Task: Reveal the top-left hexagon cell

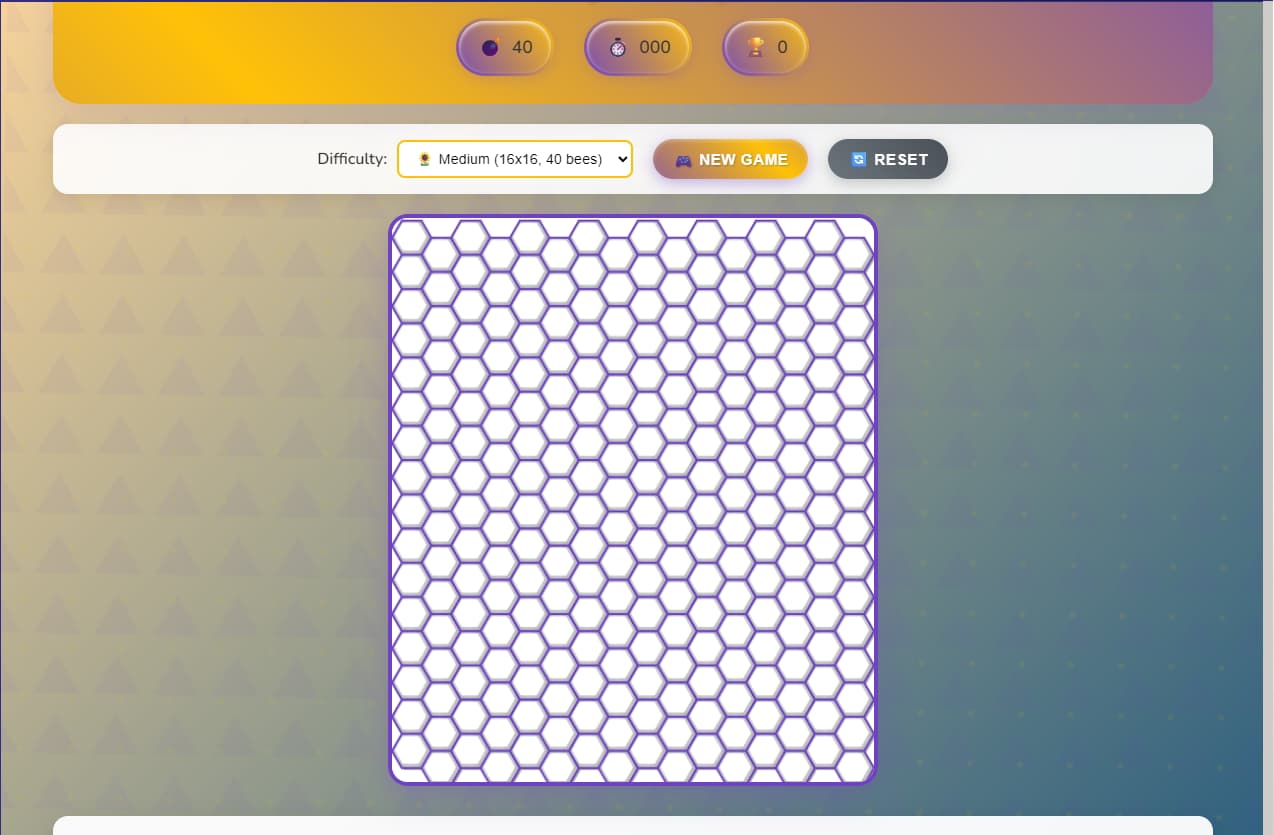Action: [x=411, y=237]
